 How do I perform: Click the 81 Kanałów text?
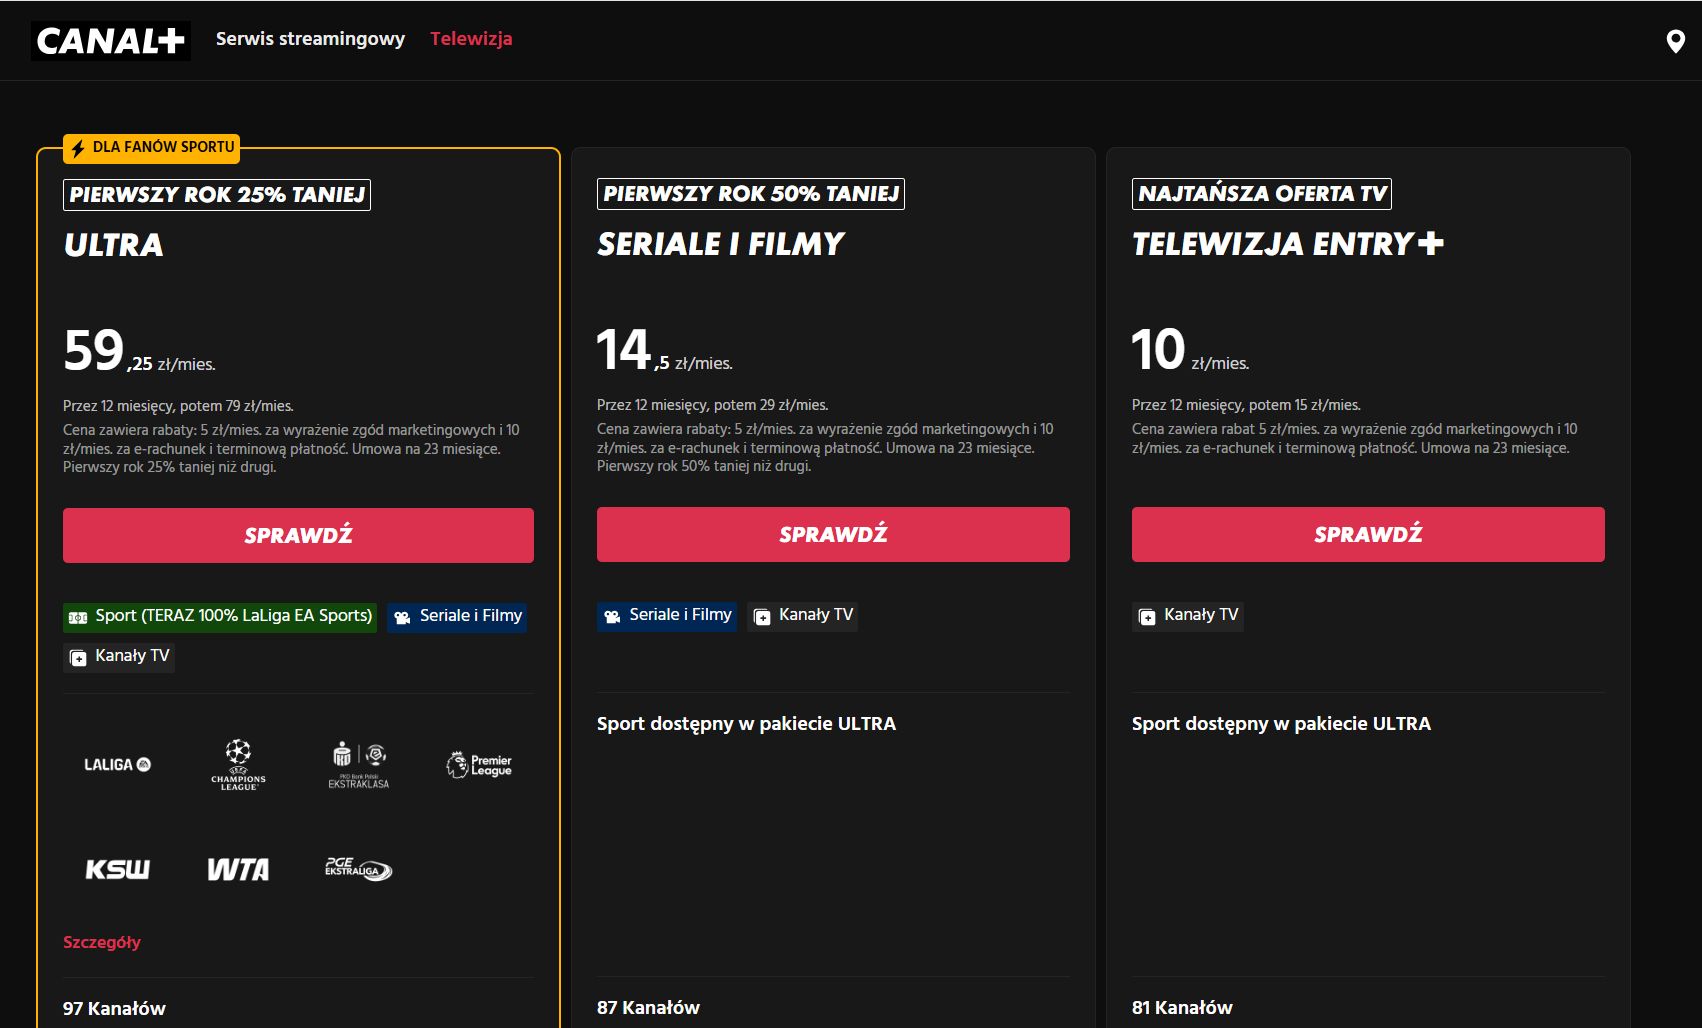pyautogui.click(x=1182, y=1008)
